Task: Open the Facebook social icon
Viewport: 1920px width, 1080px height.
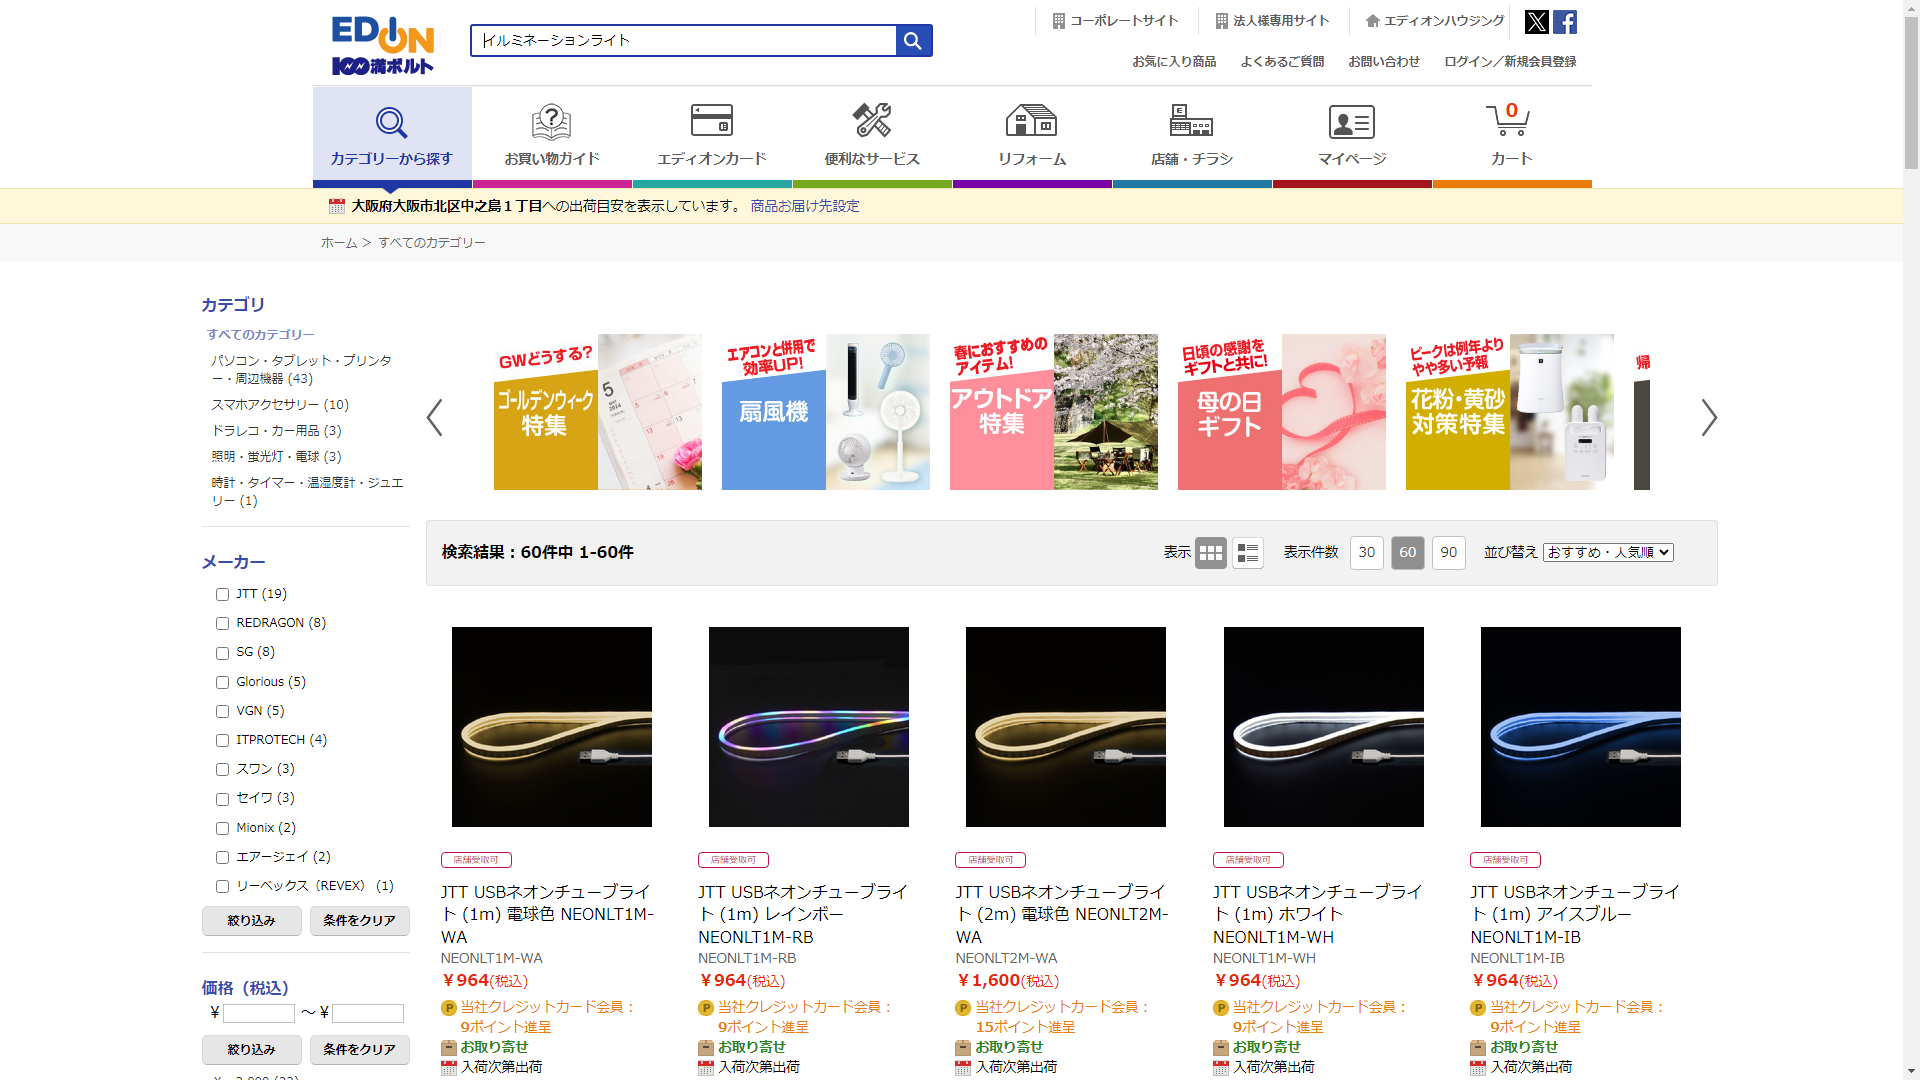Action: click(x=1565, y=22)
